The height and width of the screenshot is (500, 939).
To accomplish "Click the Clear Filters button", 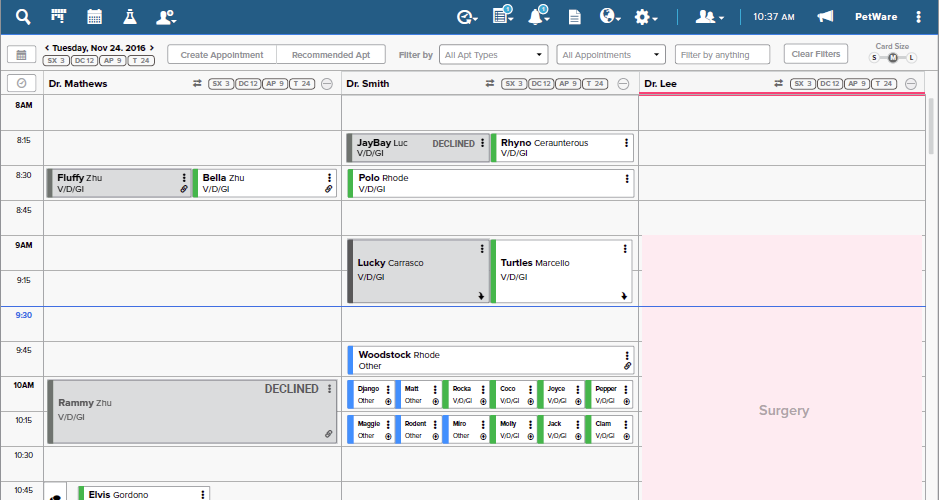I will (x=816, y=54).
